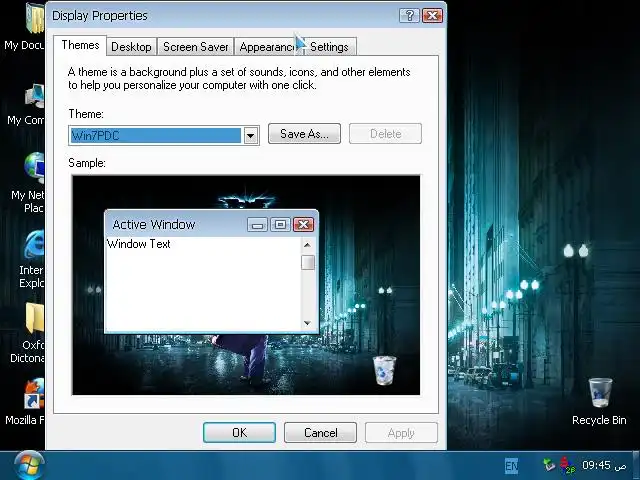Image resolution: width=640 pixels, height=480 pixels.
Task: Open the Oxford Dictionary folder icon
Action: point(28,333)
